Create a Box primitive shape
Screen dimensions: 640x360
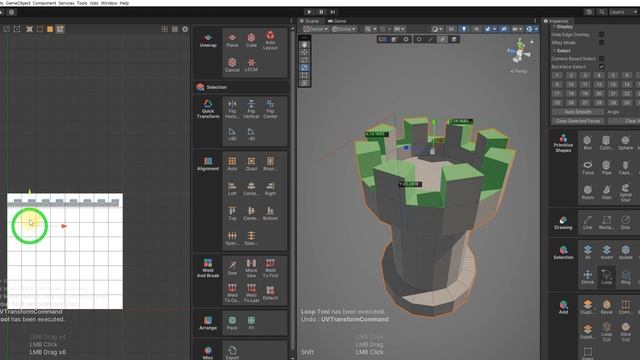[587, 143]
